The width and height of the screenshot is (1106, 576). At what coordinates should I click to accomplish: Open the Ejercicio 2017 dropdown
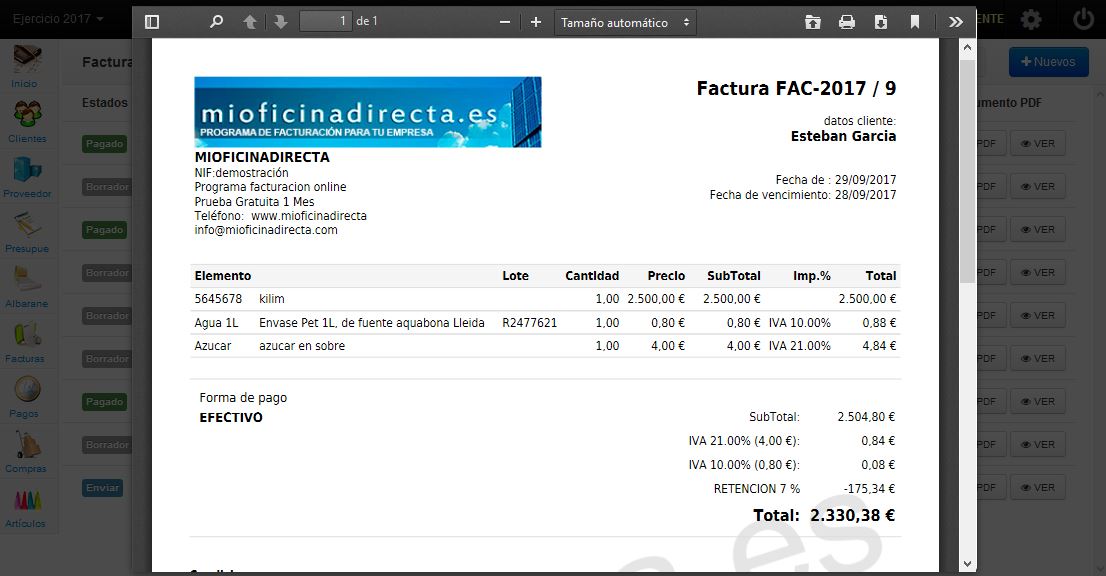click(58, 19)
